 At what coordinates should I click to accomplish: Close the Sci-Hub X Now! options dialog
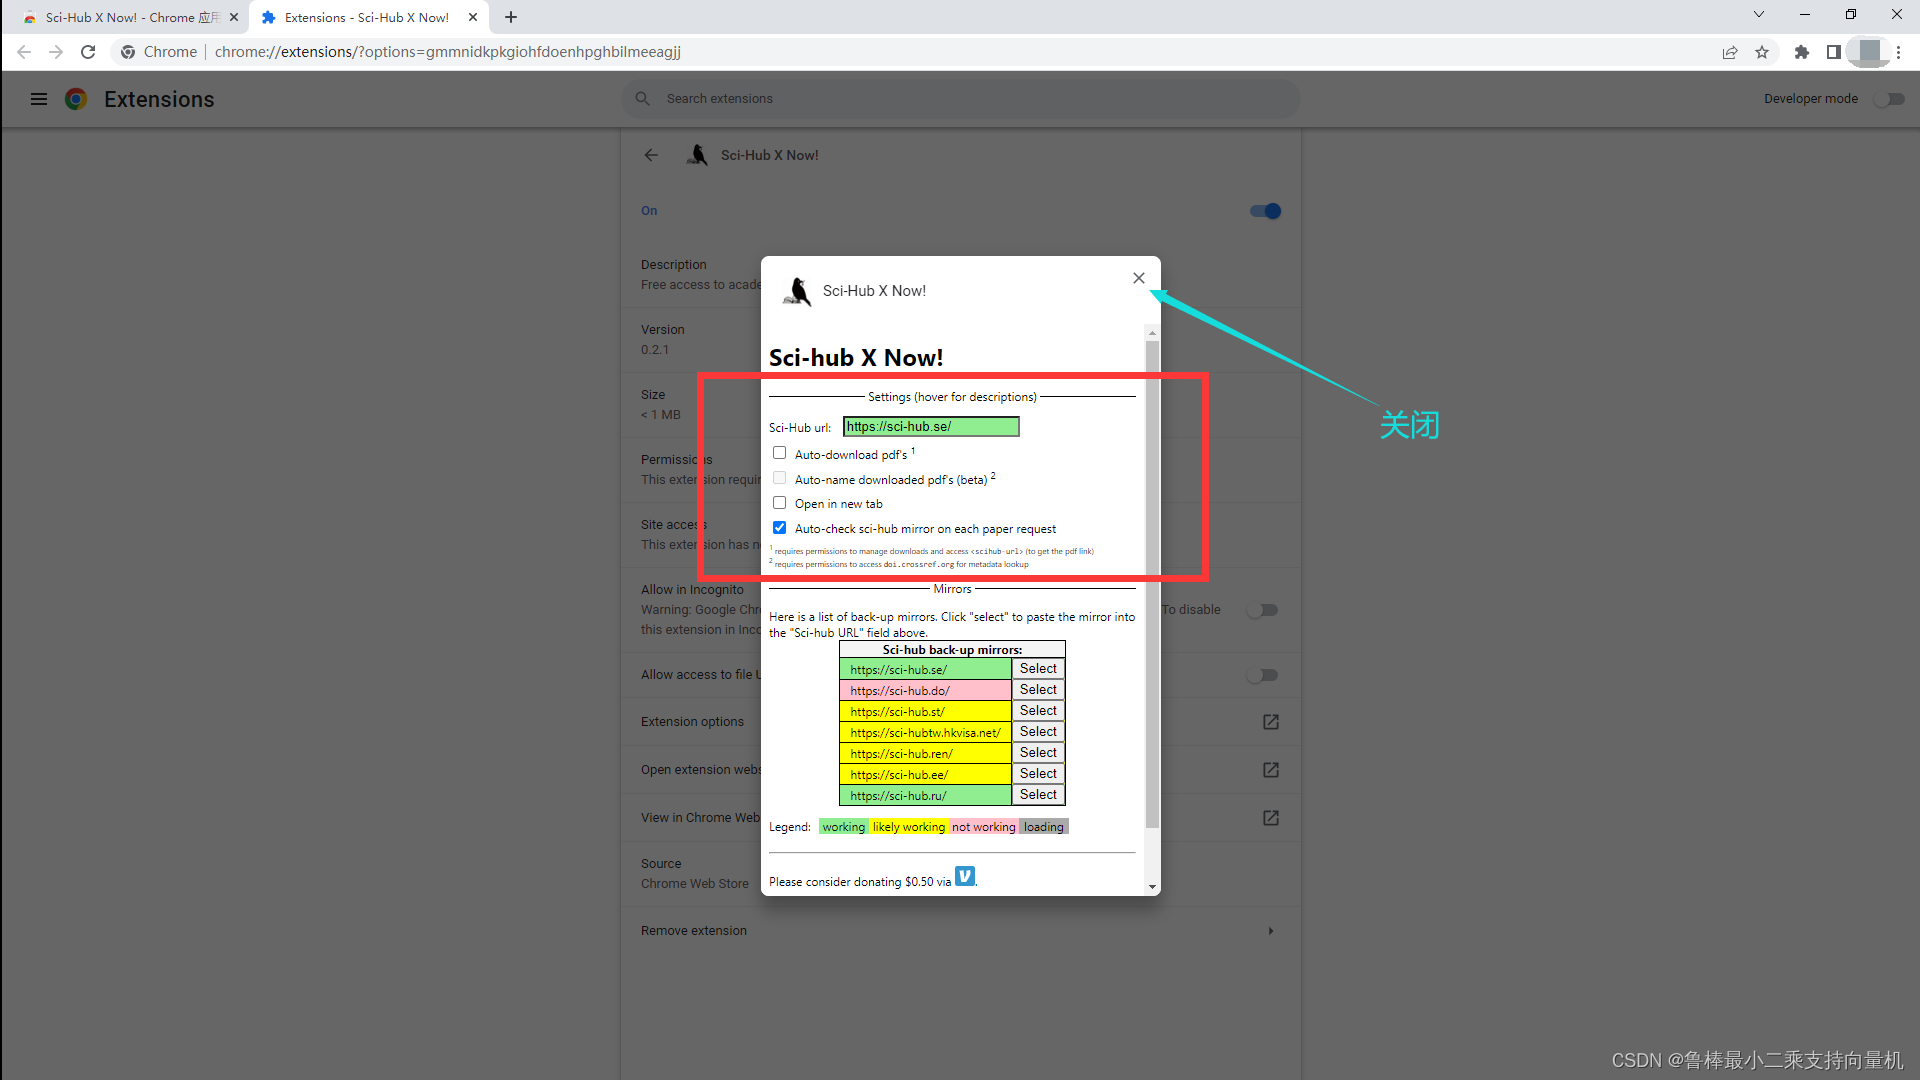tap(1138, 278)
